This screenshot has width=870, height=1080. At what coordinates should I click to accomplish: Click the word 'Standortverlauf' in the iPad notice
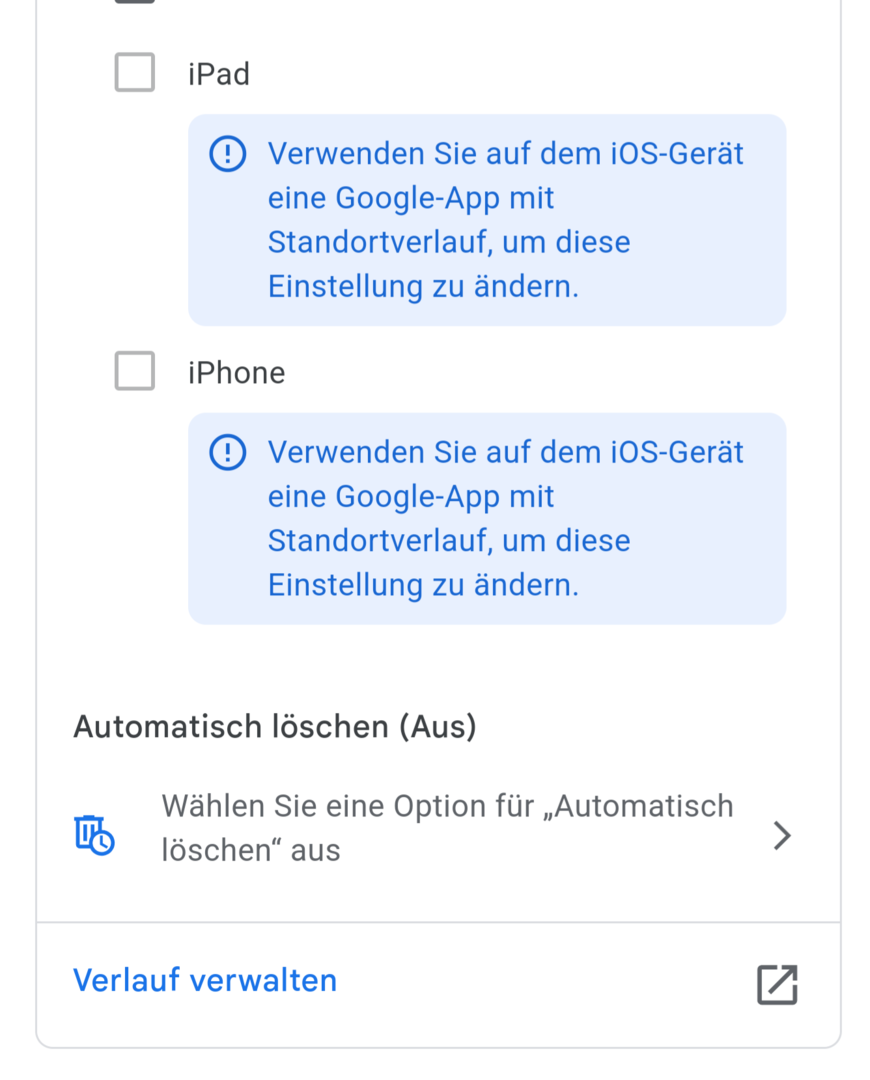click(378, 243)
